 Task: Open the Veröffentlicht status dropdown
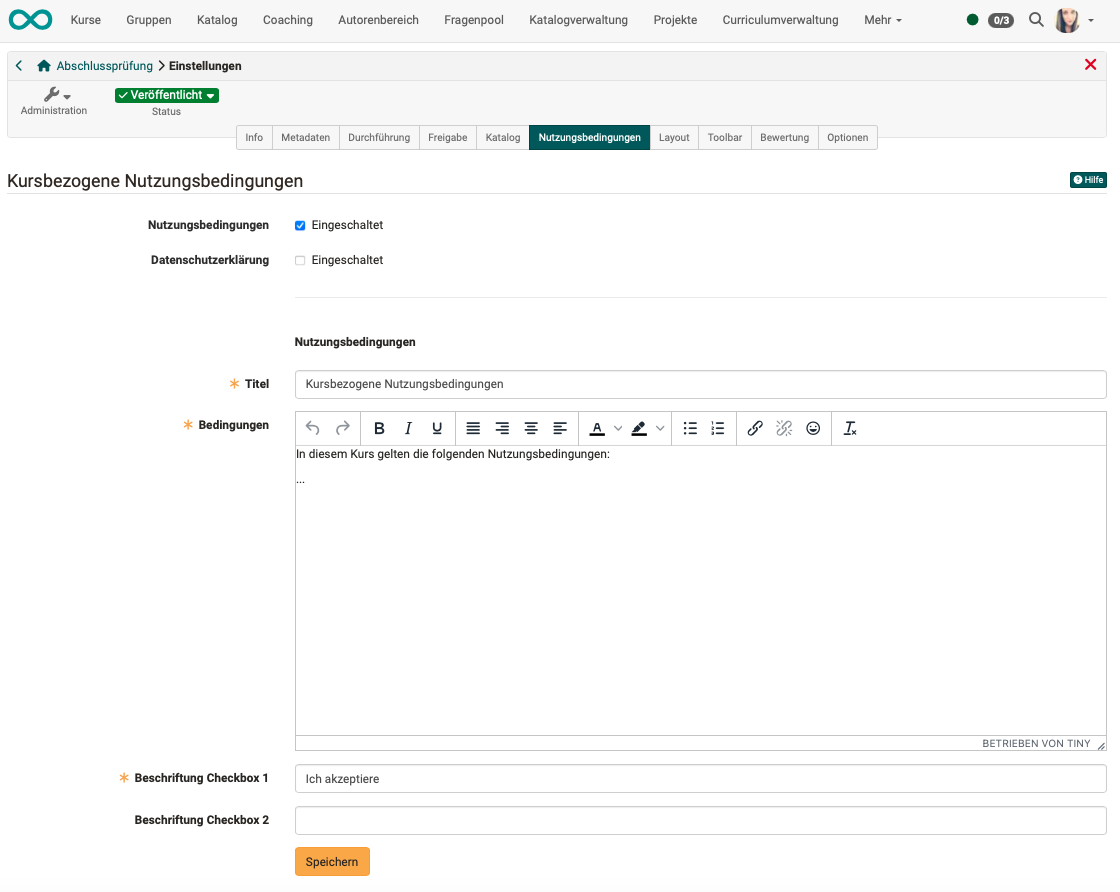[x=167, y=95]
